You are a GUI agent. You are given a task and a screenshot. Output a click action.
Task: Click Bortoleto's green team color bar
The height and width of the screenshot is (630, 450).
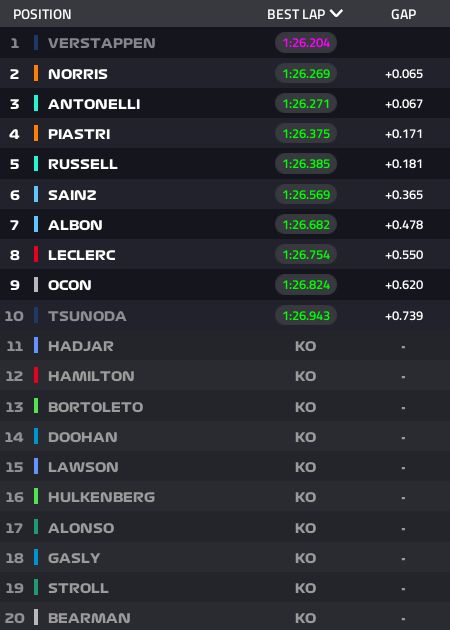(x=36, y=407)
